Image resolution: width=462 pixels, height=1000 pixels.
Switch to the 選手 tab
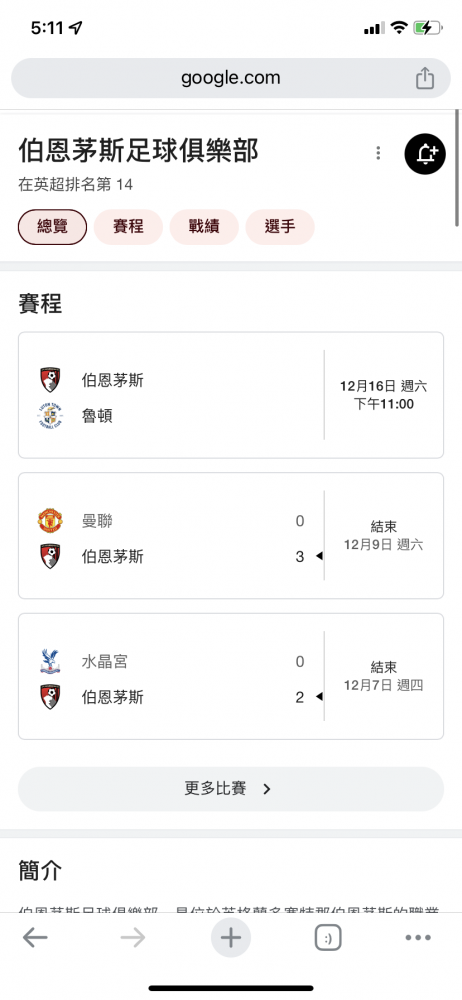(280, 227)
